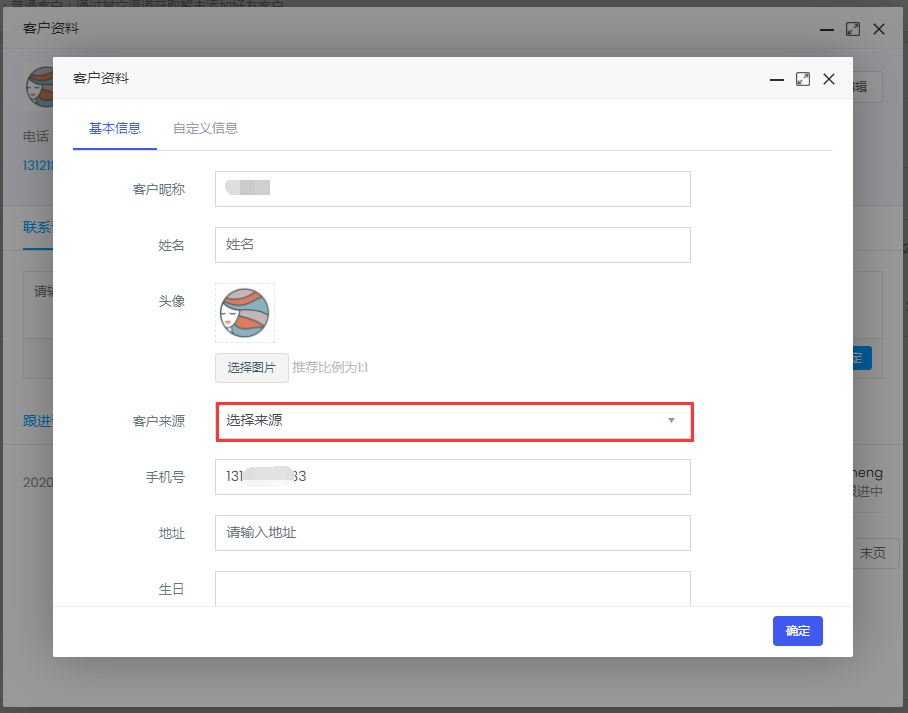Maximize the background 客户资料 window
This screenshot has height=713, width=908.
[x=853, y=29]
